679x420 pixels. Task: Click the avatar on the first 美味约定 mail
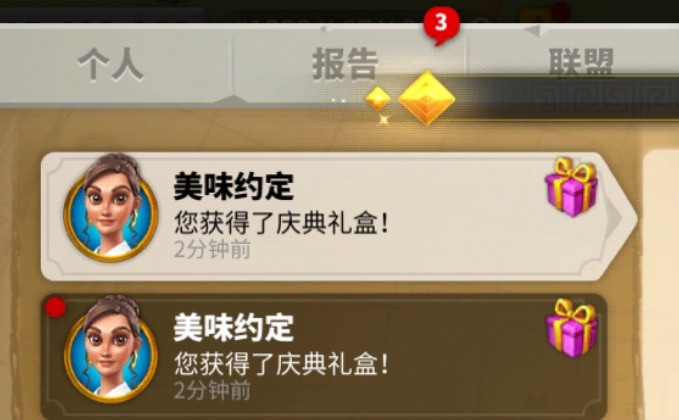click(110, 209)
